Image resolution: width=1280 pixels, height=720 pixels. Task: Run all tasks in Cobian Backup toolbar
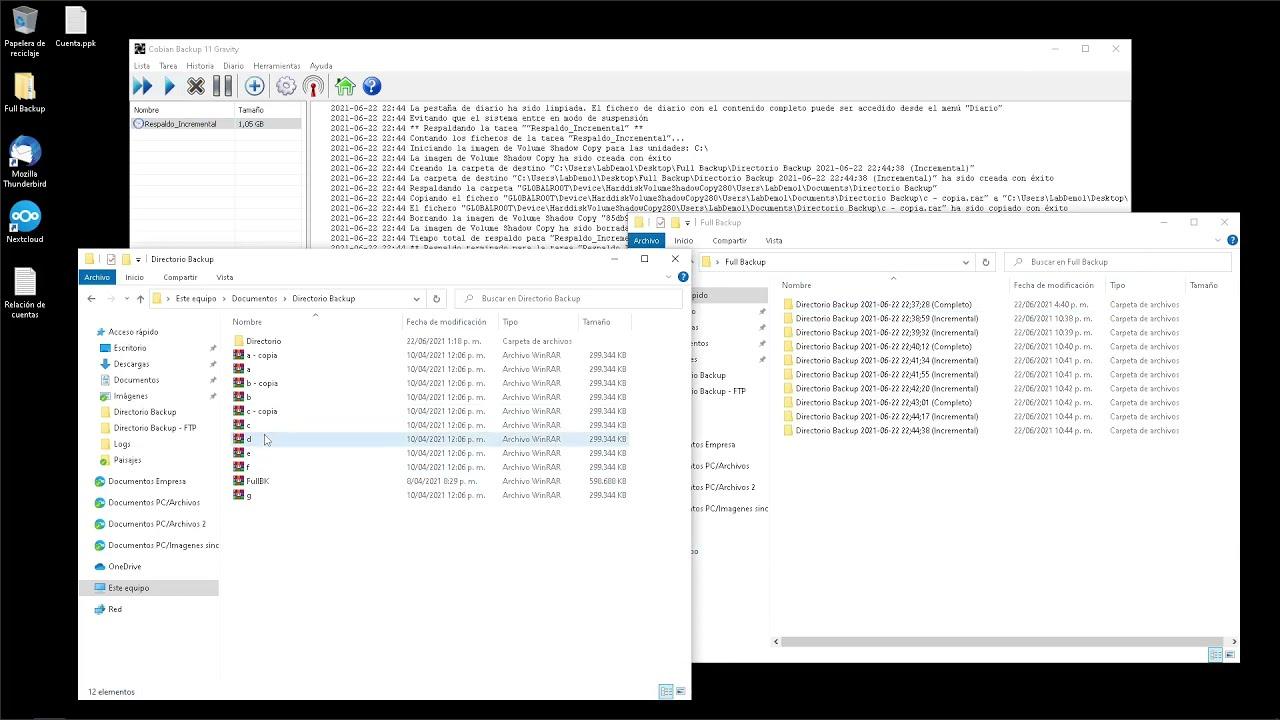(143, 86)
